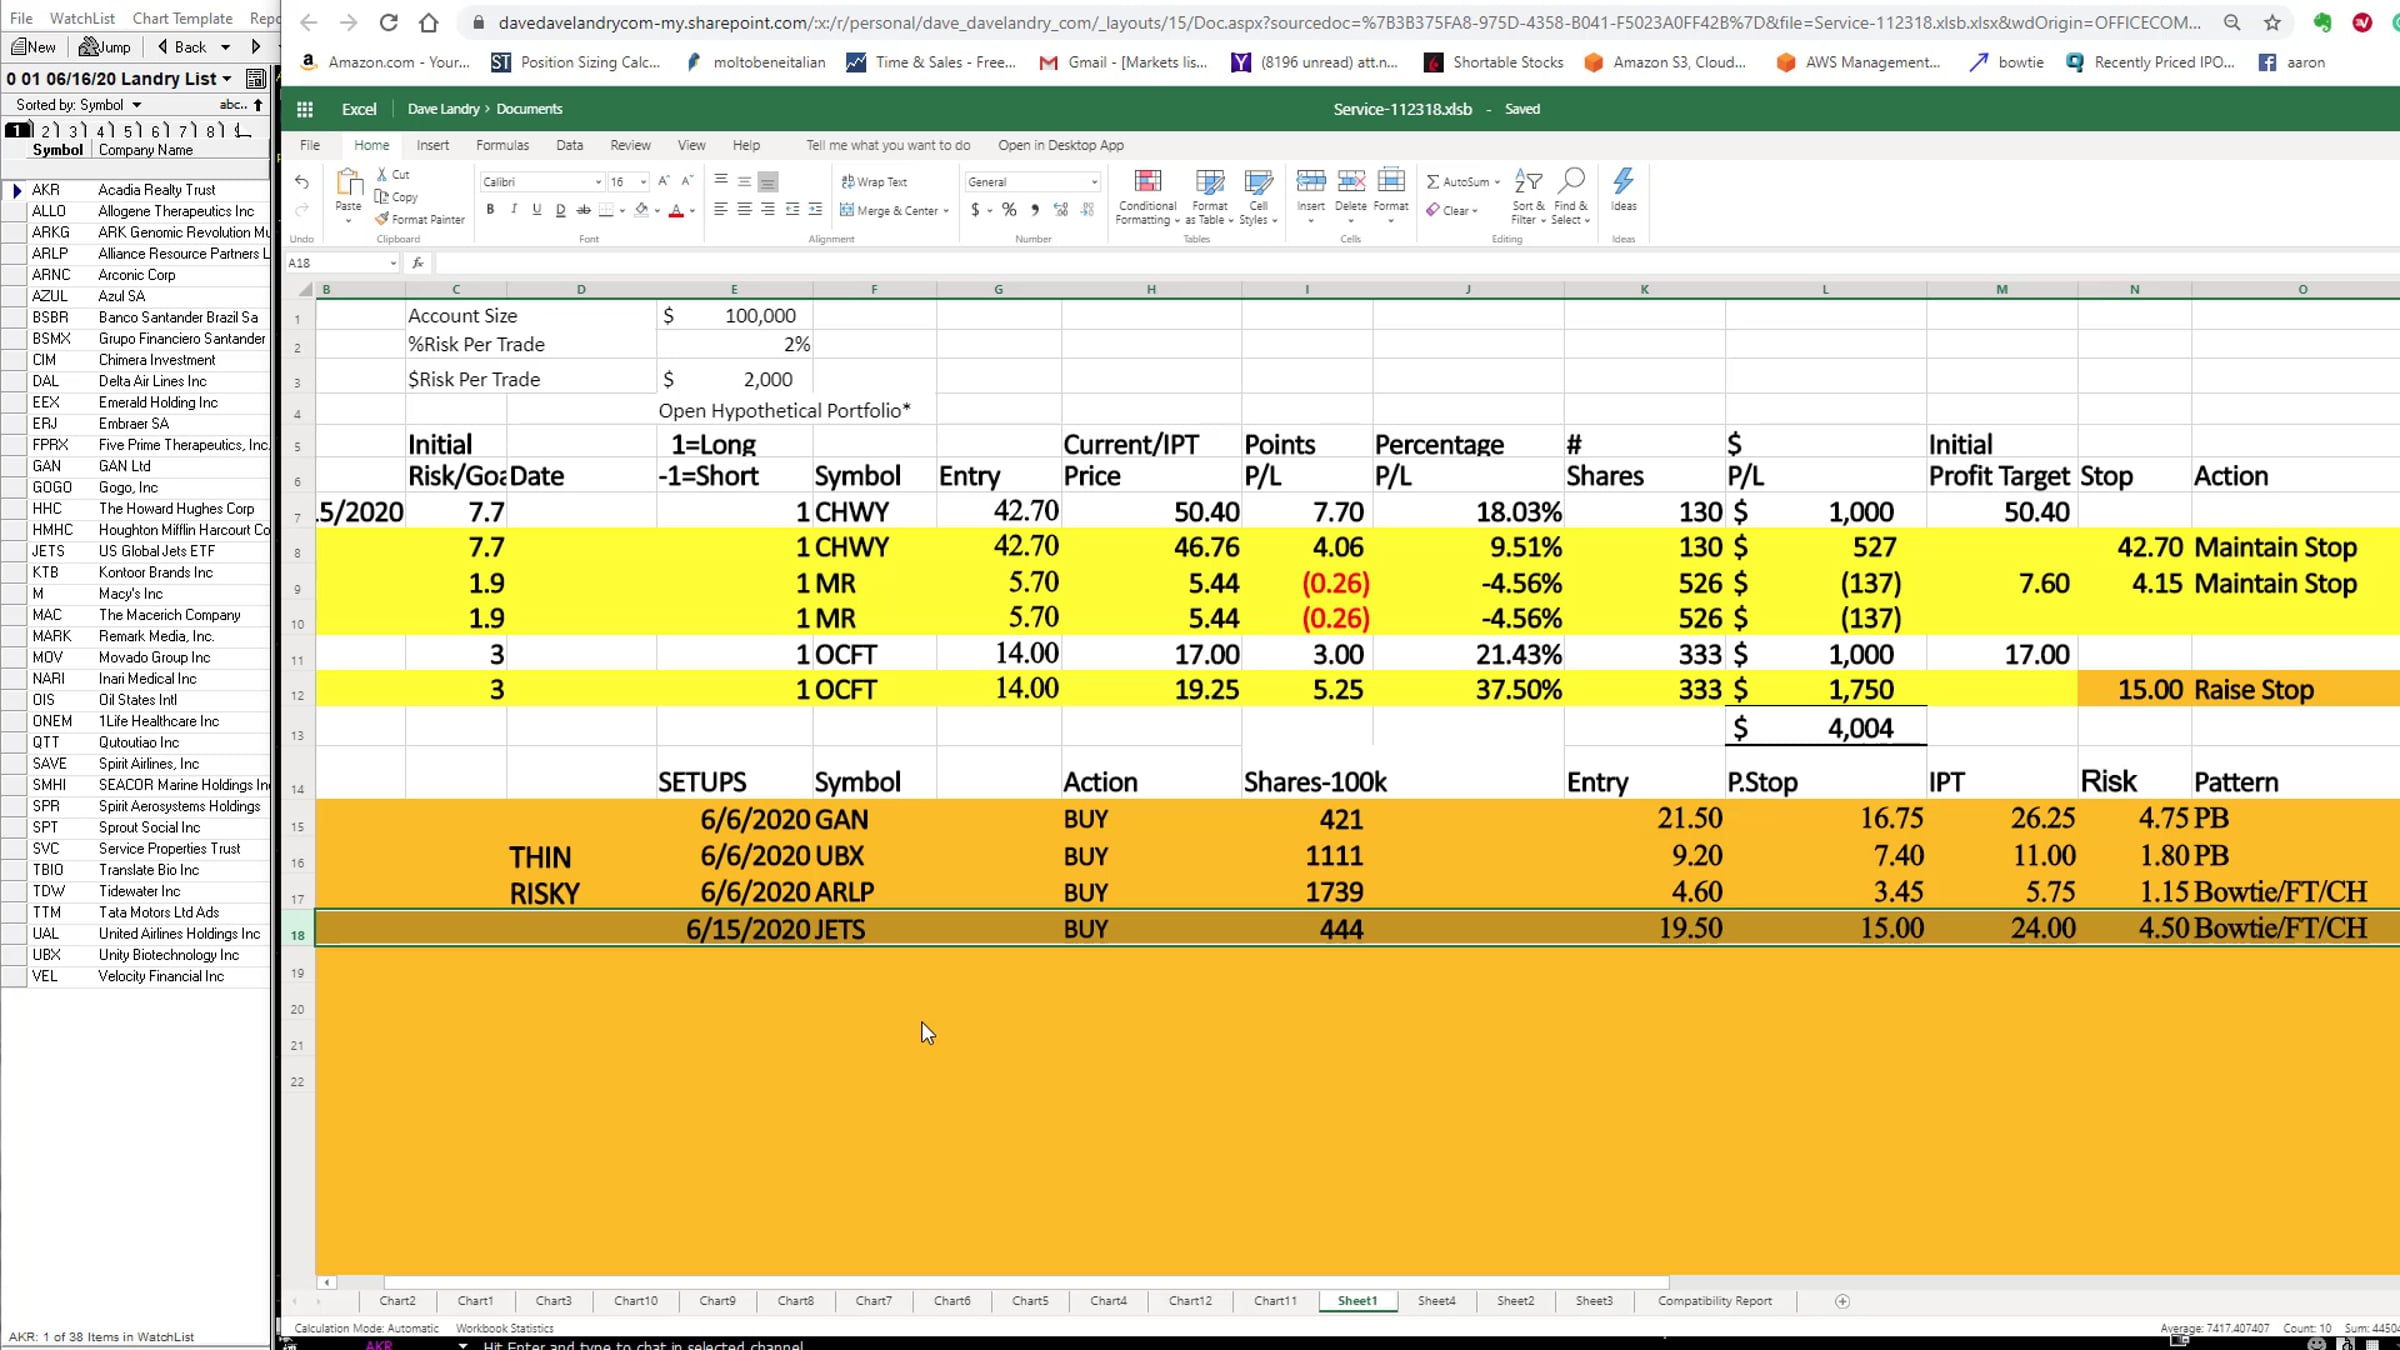The height and width of the screenshot is (1350, 2400).
Task: Open the WatchList menu
Action: point(82,18)
